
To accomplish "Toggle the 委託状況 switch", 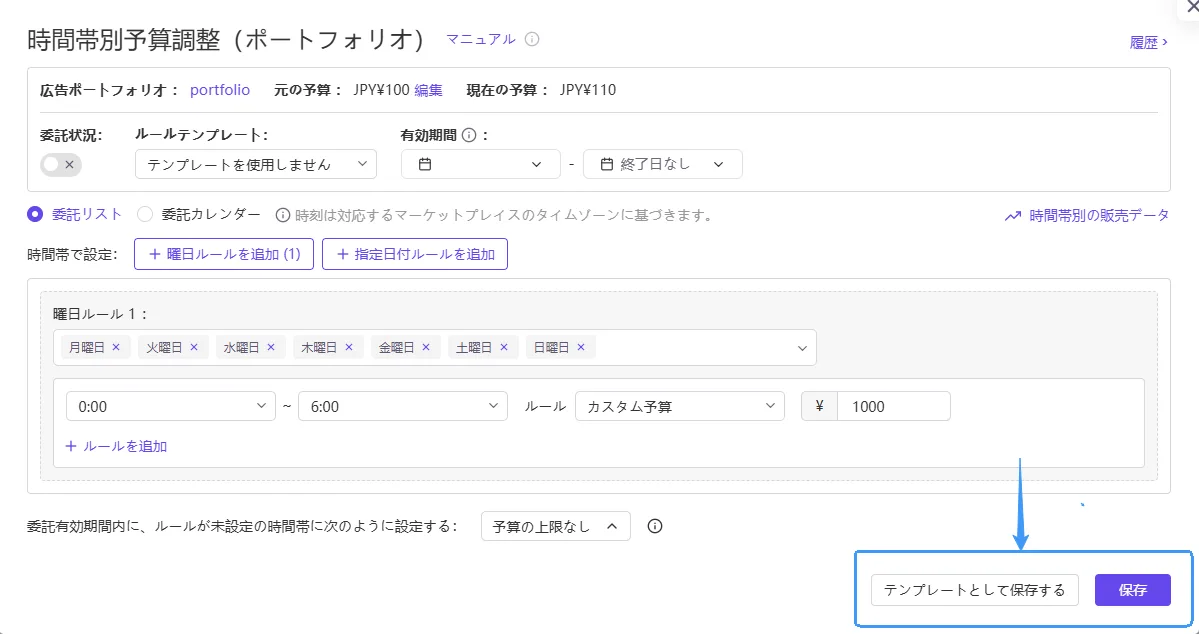I will [x=61, y=164].
